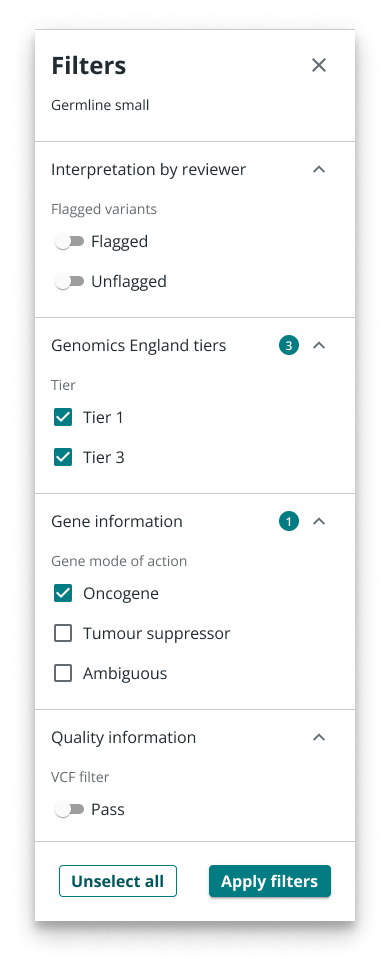Check the Tumour suppressor checkbox
This screenshot has height=963, width=390.
tap(63, 633)
